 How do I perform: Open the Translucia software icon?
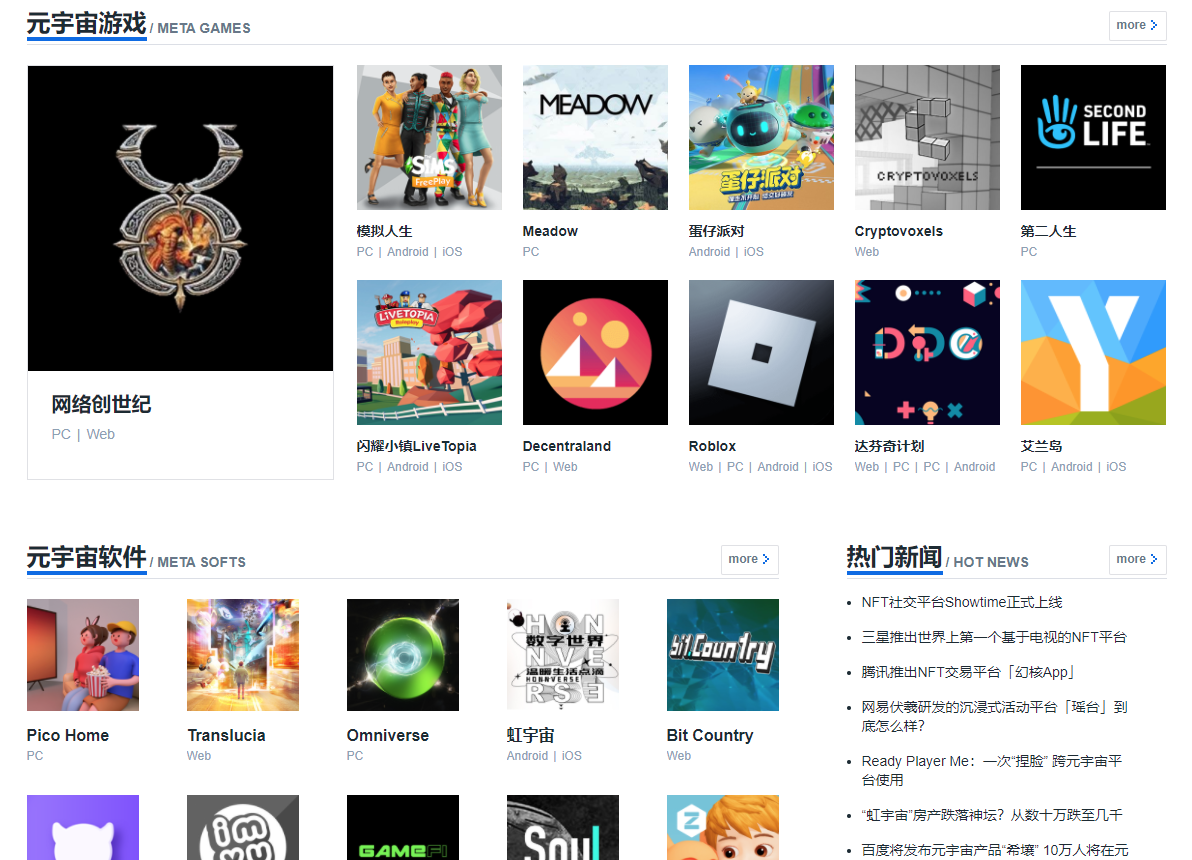click(243, 655)
